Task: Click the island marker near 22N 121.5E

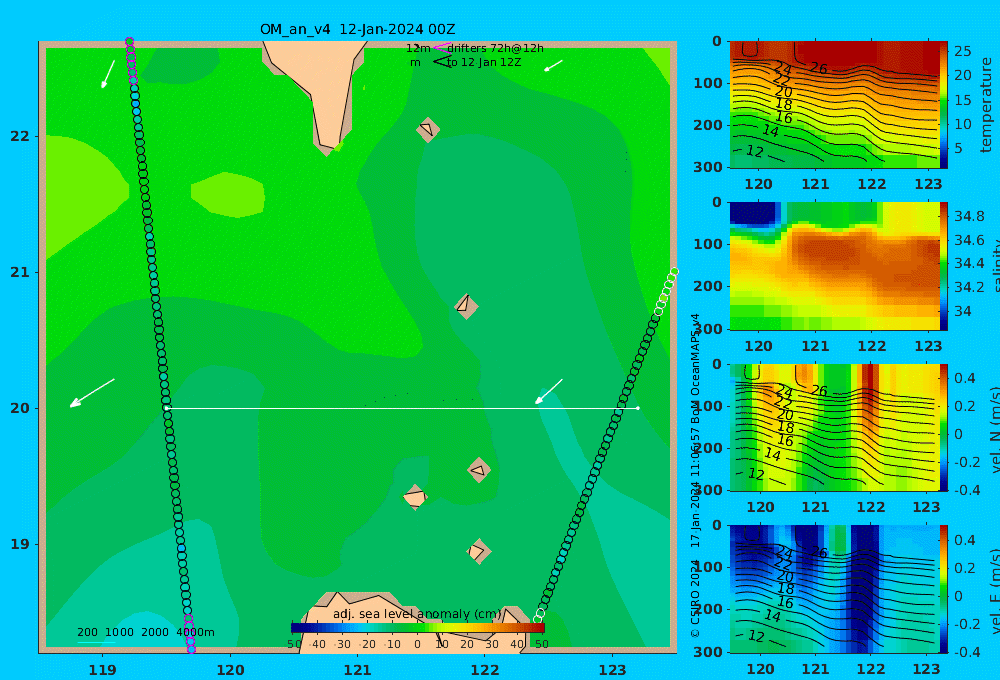Action: coord(427,129)
